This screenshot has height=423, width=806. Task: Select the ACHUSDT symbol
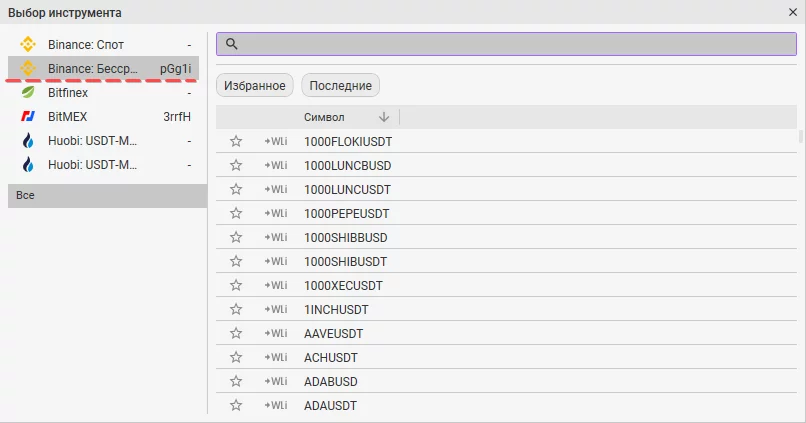coord(331,358)
